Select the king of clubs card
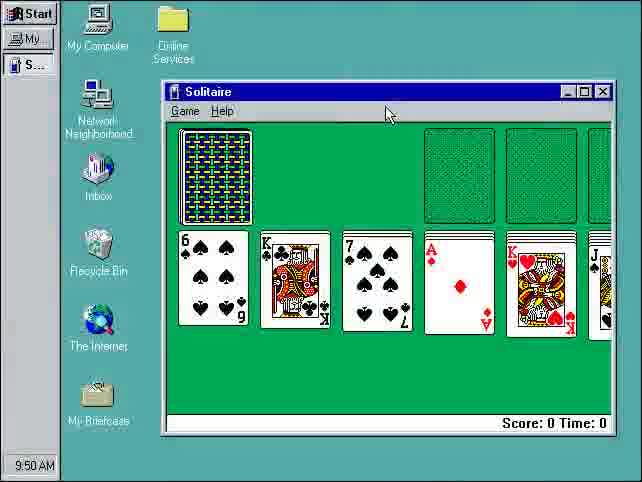The height and width of the screenshot is (482, 642). click(x=295, y=281)
